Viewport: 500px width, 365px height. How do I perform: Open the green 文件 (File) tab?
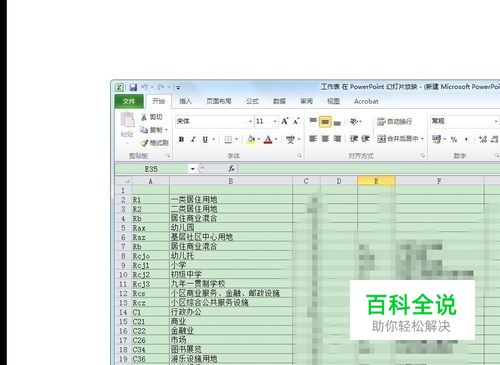pos(129,101)
